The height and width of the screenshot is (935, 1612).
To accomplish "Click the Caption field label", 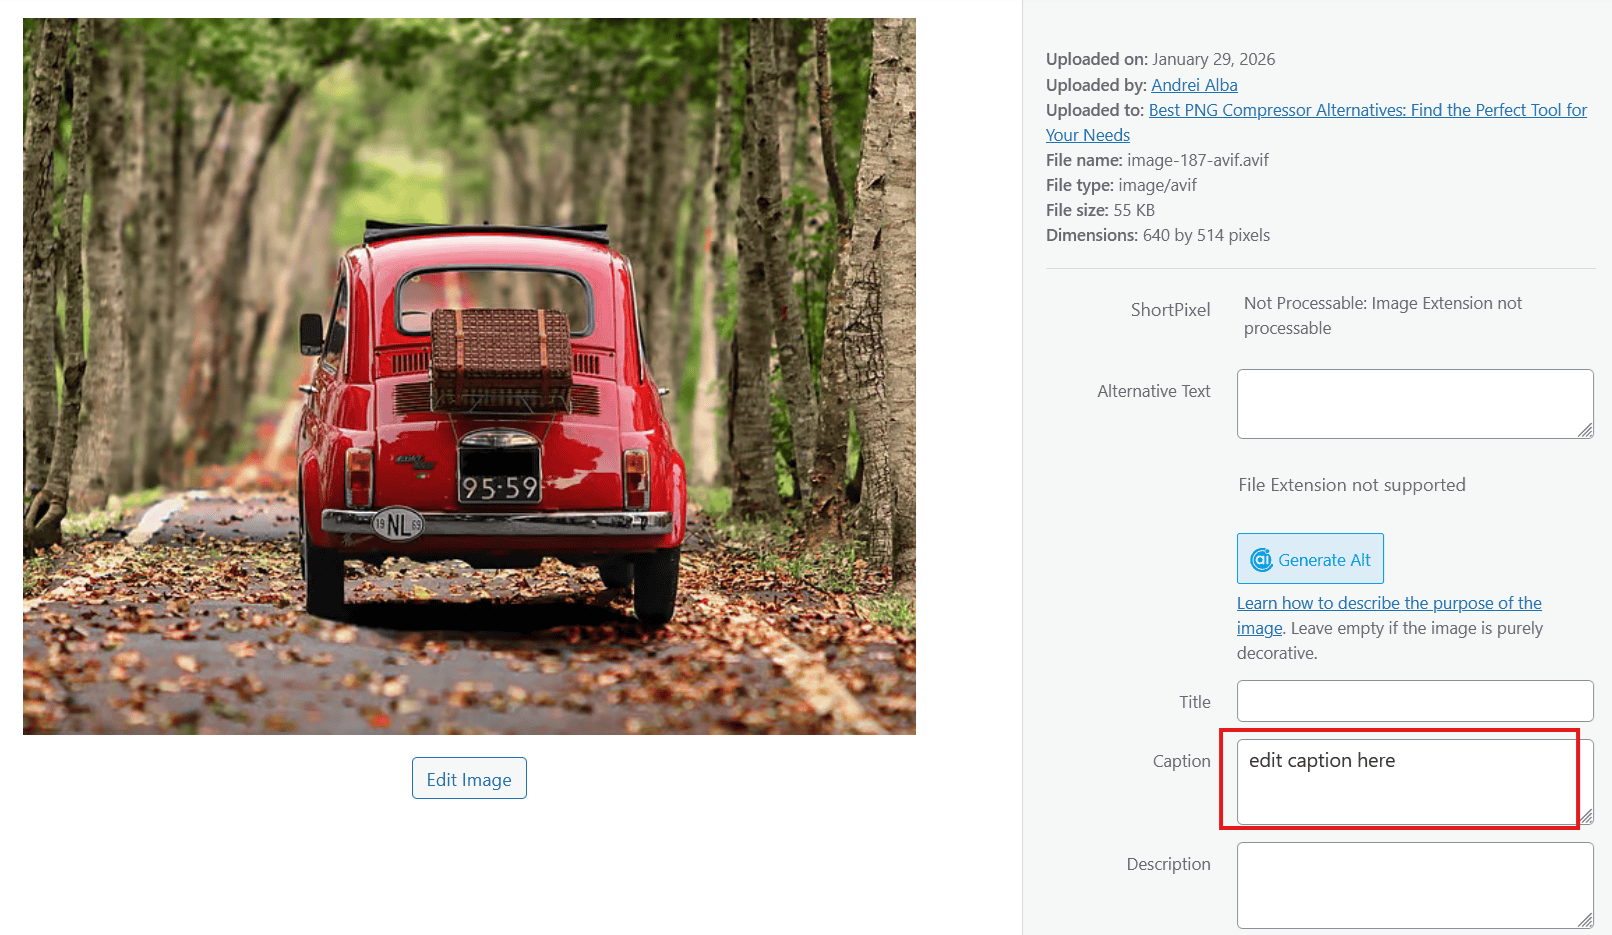I will point(1181,761).
